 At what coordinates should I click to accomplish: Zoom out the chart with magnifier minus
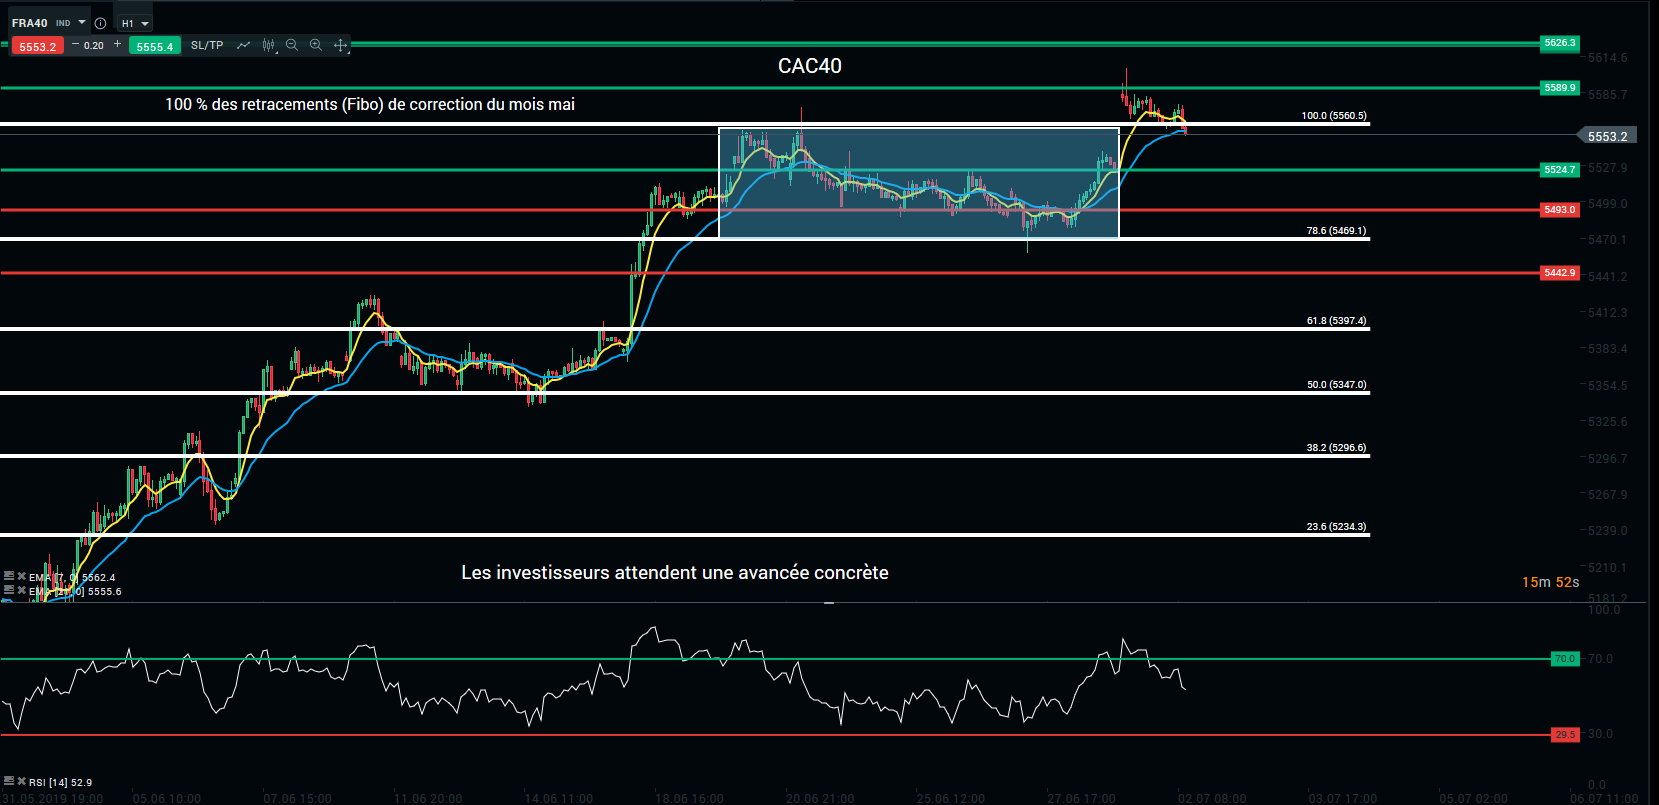[x=292, y=45]
